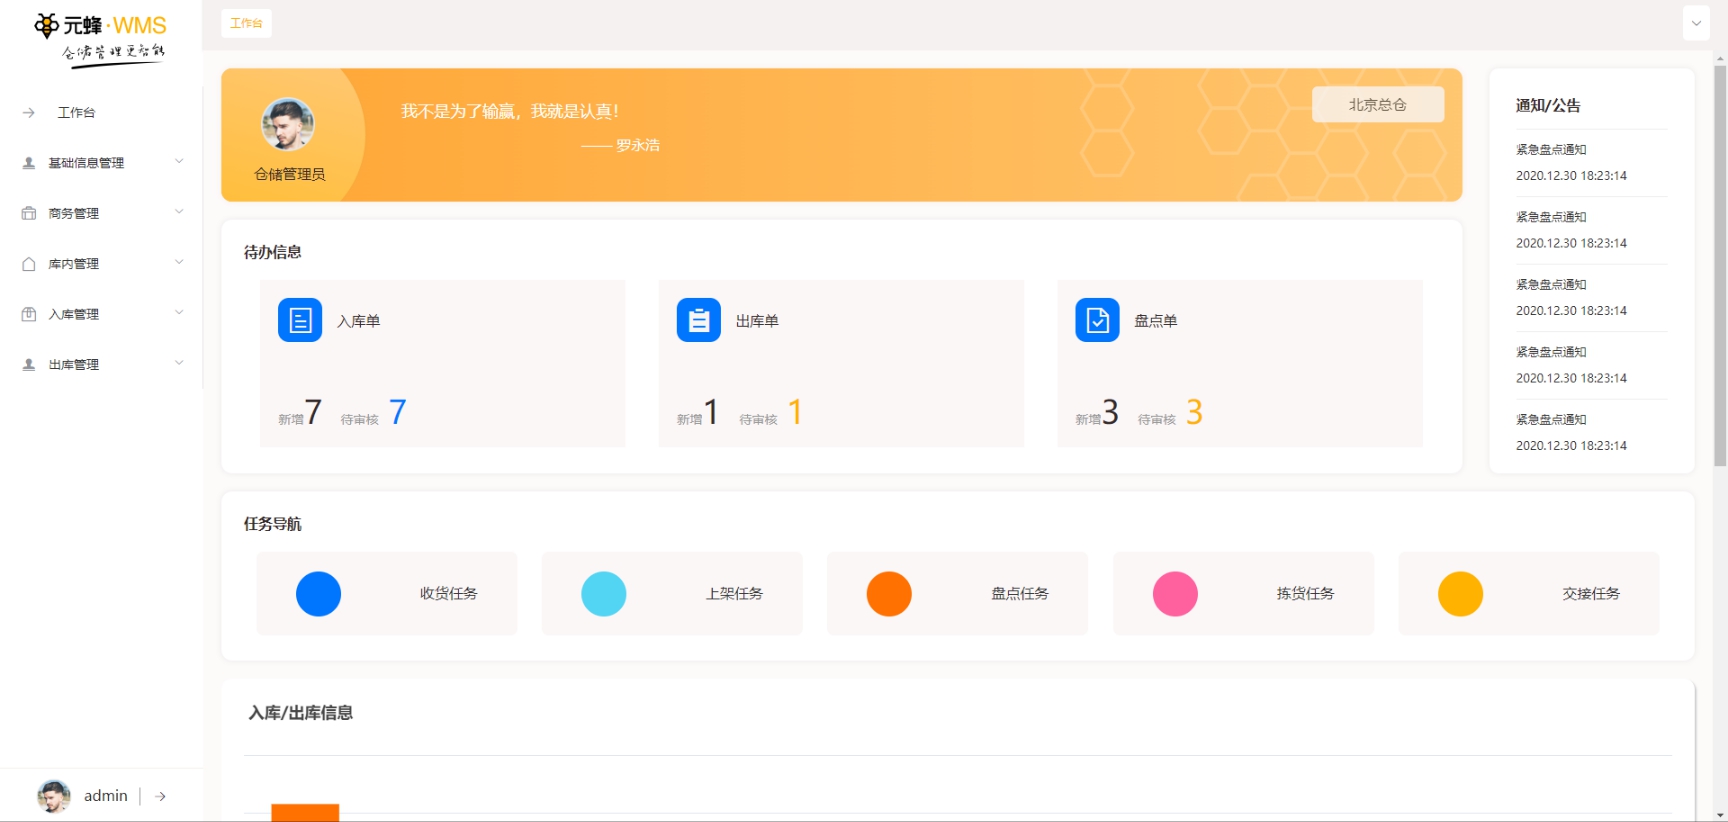The width and height of the screenshot is (1728, 822).
Task: Click the orange 盘点单 待审核 count 3
Action: pos(1194,411)
